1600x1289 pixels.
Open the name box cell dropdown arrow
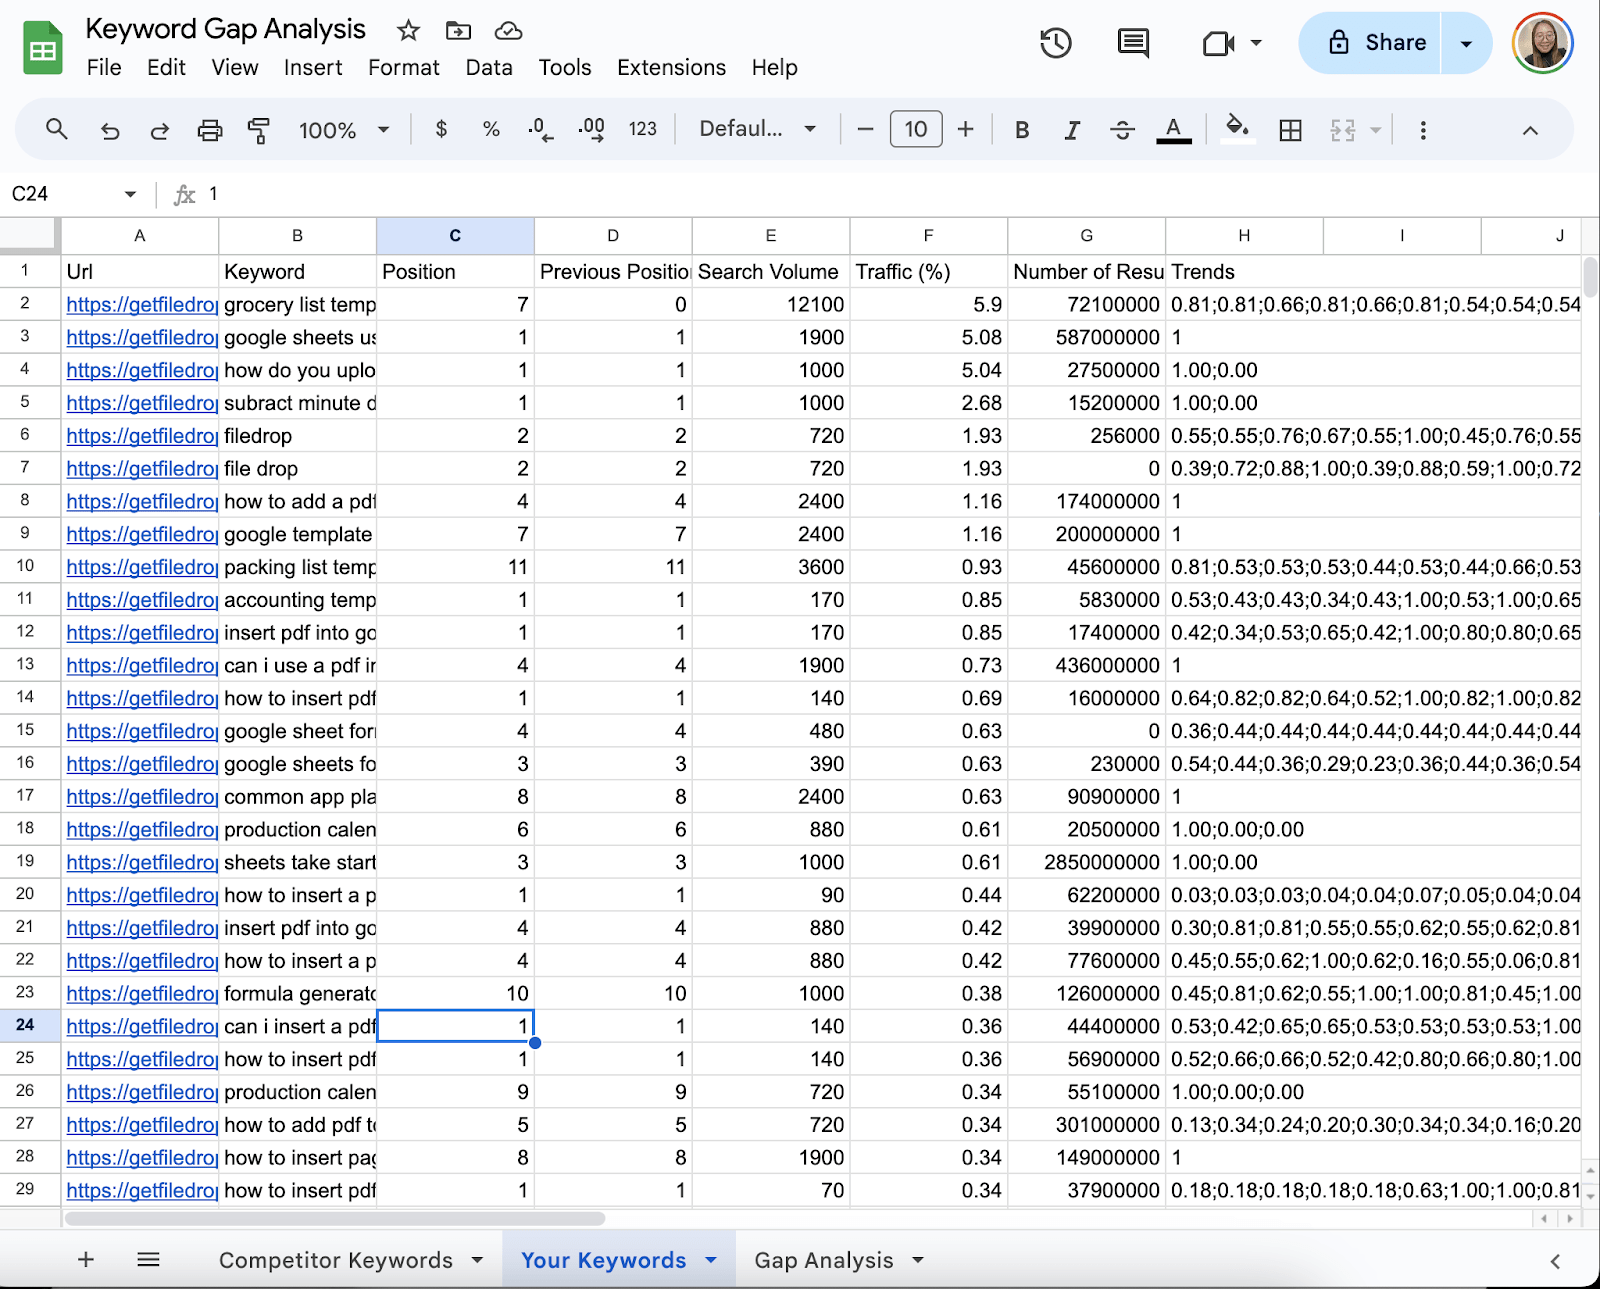coord(130,194)
